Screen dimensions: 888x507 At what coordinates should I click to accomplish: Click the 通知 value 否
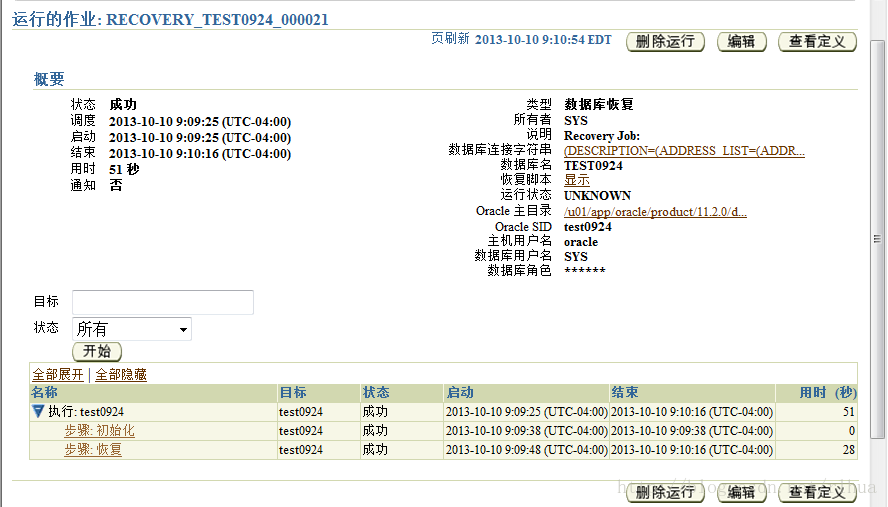(116, 185)
